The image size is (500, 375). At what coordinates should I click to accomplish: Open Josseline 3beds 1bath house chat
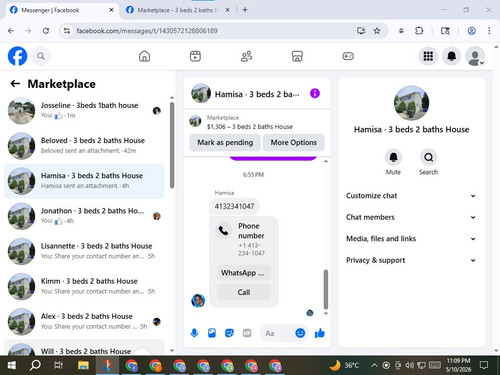[x=84, y=111]
